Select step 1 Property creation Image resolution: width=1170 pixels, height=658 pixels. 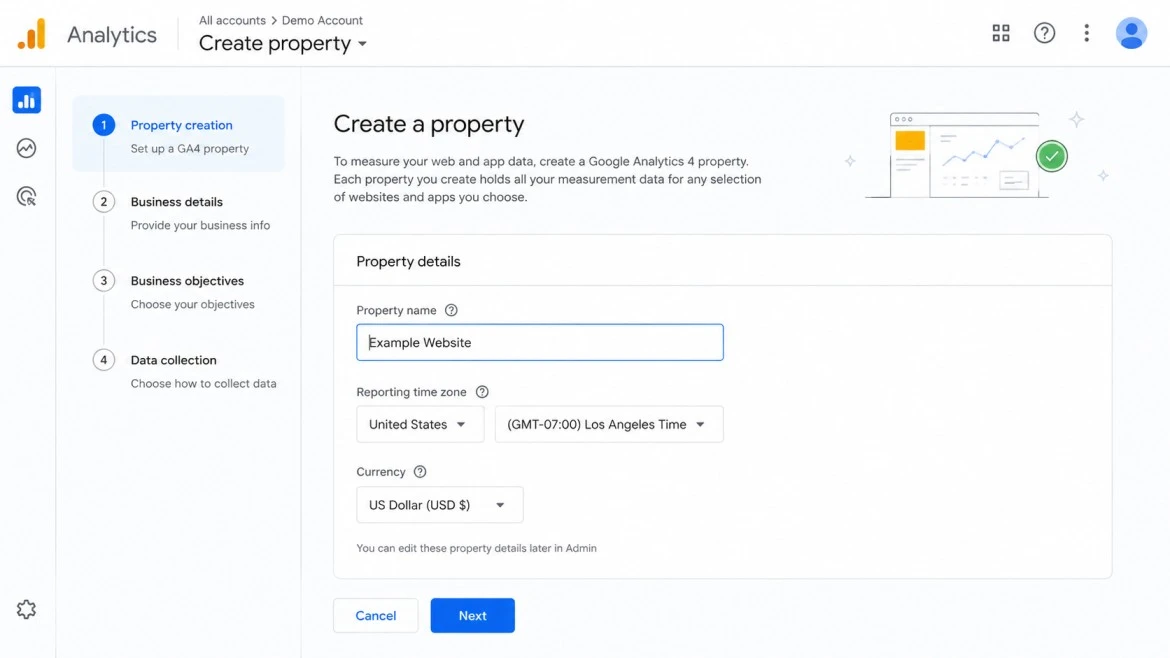(x=179, y=134)
